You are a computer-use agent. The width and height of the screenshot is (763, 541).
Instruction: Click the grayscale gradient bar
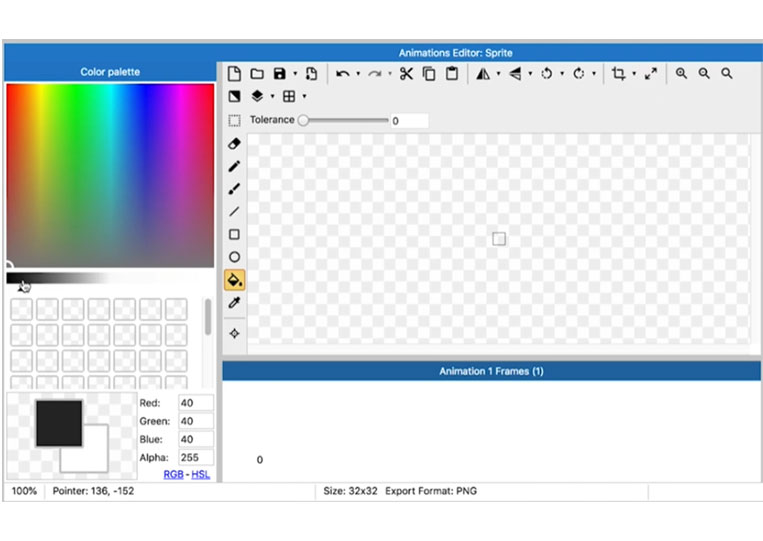tap(110, 278)
